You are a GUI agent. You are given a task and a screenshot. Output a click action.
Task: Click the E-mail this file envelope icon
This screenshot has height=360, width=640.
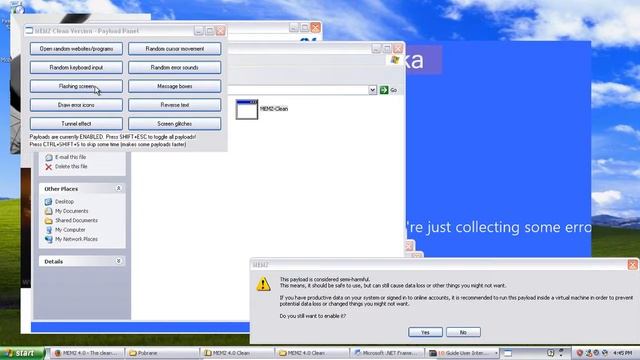point(49,157)
